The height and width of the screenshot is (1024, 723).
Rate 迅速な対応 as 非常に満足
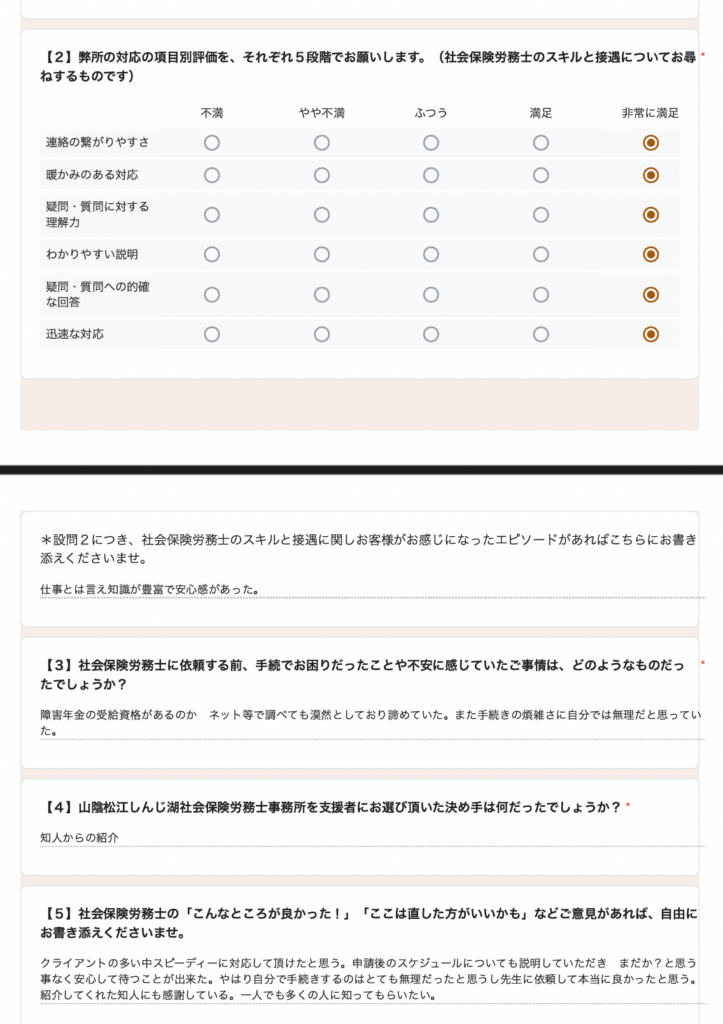click(651, 334)
